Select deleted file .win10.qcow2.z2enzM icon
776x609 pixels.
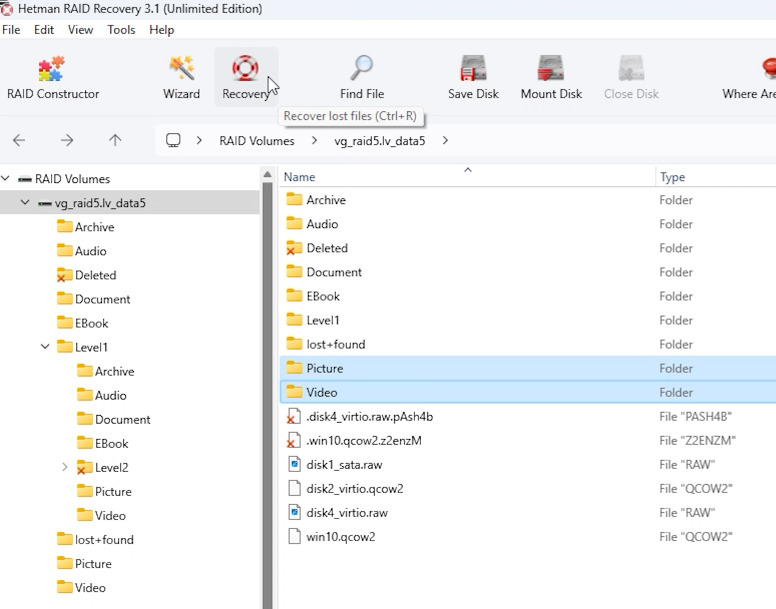[294, 441]
